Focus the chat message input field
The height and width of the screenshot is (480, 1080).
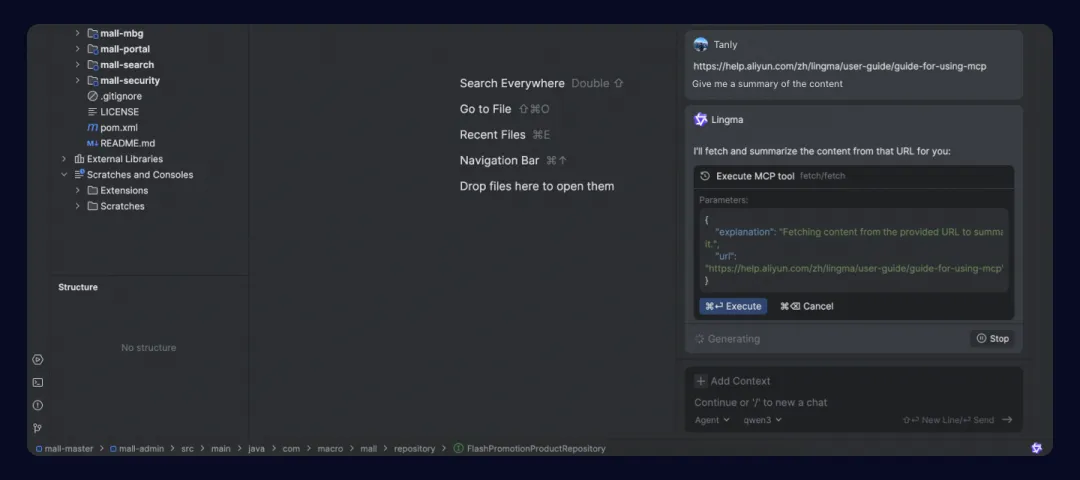click(x=853, y=402)
